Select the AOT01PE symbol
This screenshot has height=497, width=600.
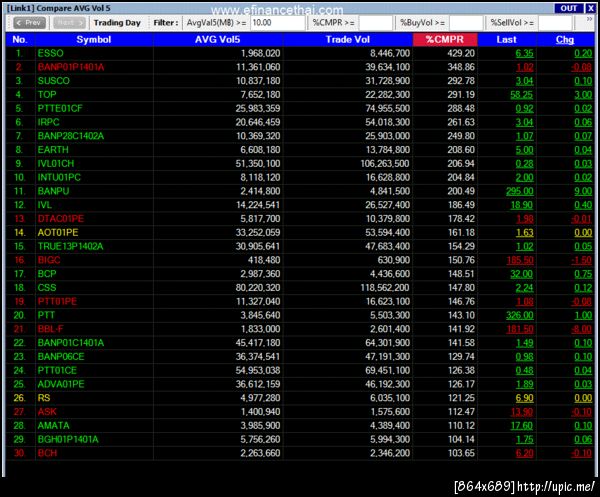(x=58, y=232)
